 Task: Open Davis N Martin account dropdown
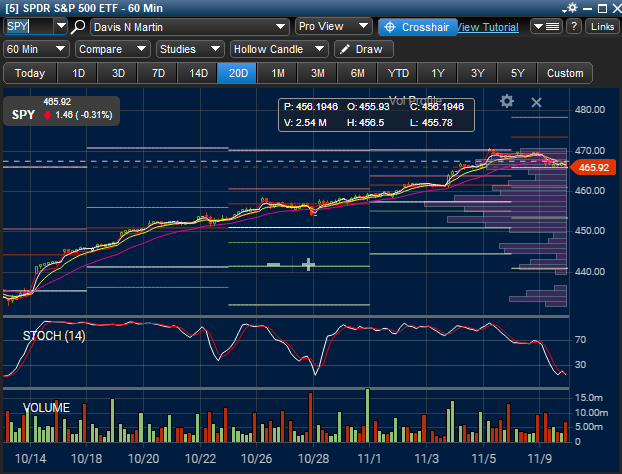pyautogui.click(x=189, y=27)
